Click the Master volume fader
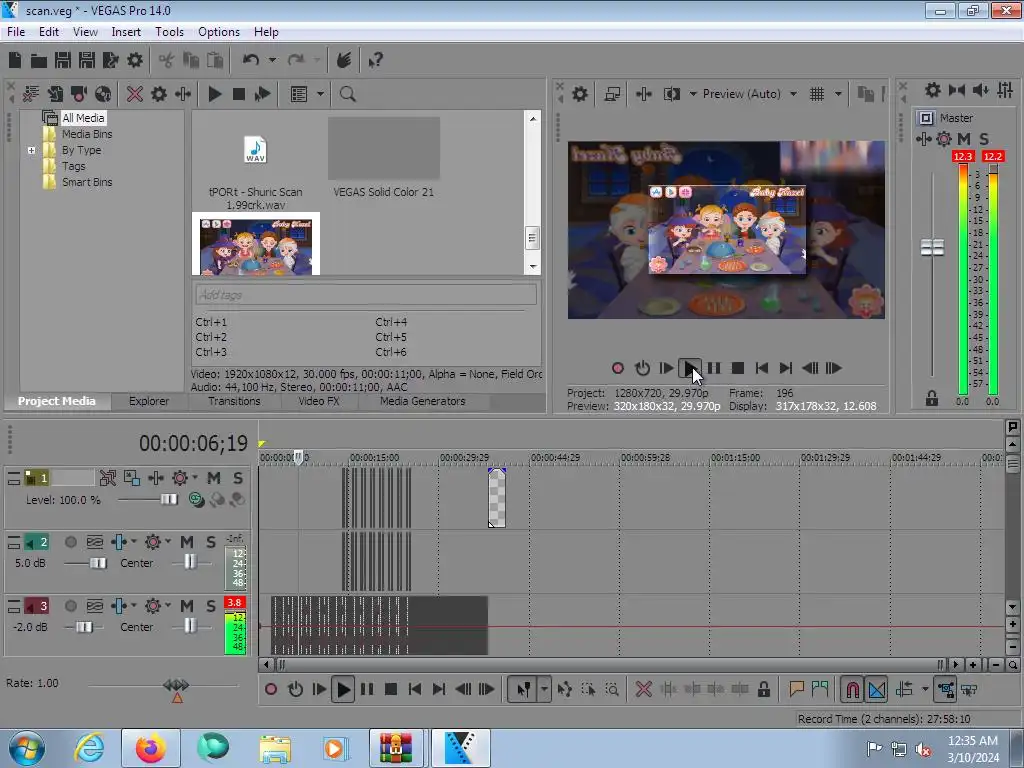 point(933,248)
